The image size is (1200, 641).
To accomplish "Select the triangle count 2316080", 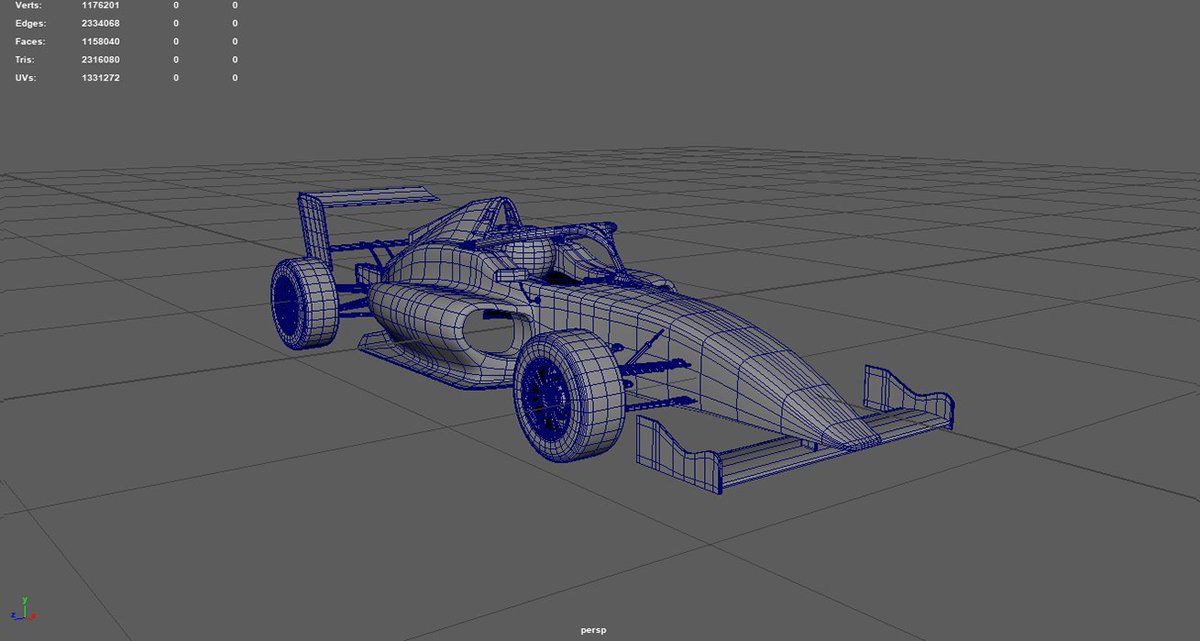I will (x=100, y=59).
